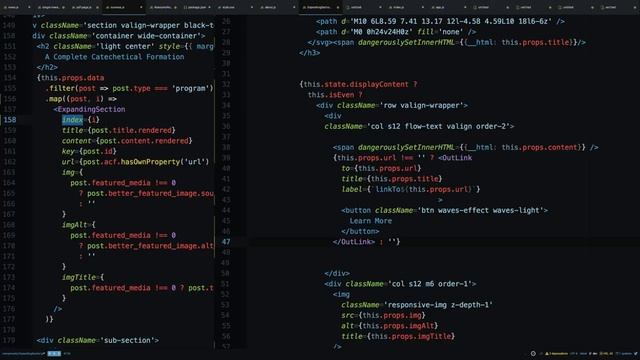Click the '{this.state.displayContent ?' line
Image resolution: width=640 pixels, height=360 pixels.
coord(358,84)
